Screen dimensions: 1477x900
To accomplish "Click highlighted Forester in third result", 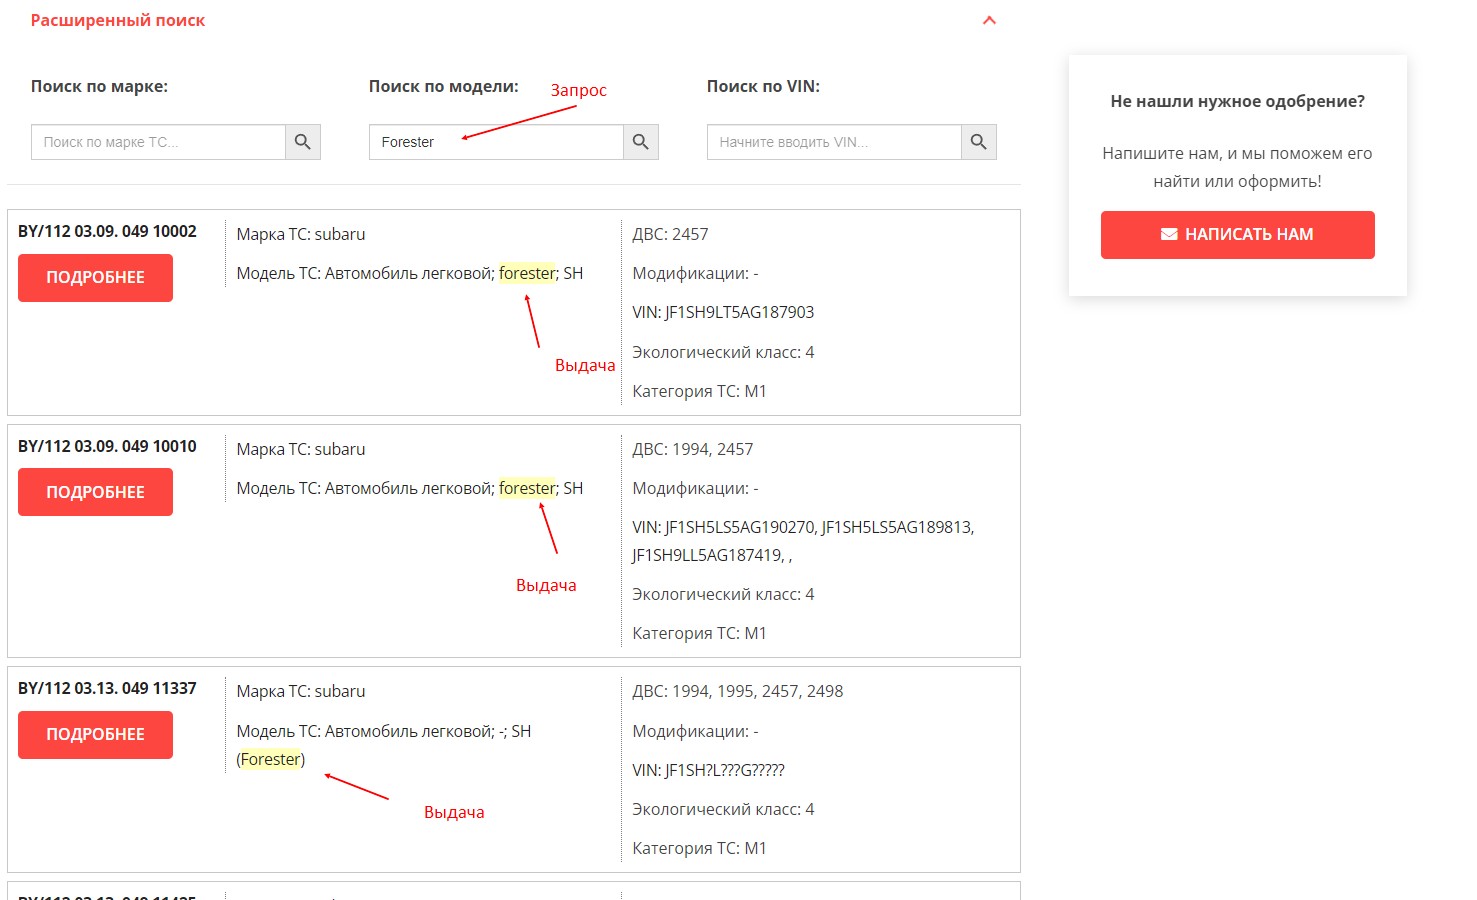I will pyautogui.click(x=270, y=760).
